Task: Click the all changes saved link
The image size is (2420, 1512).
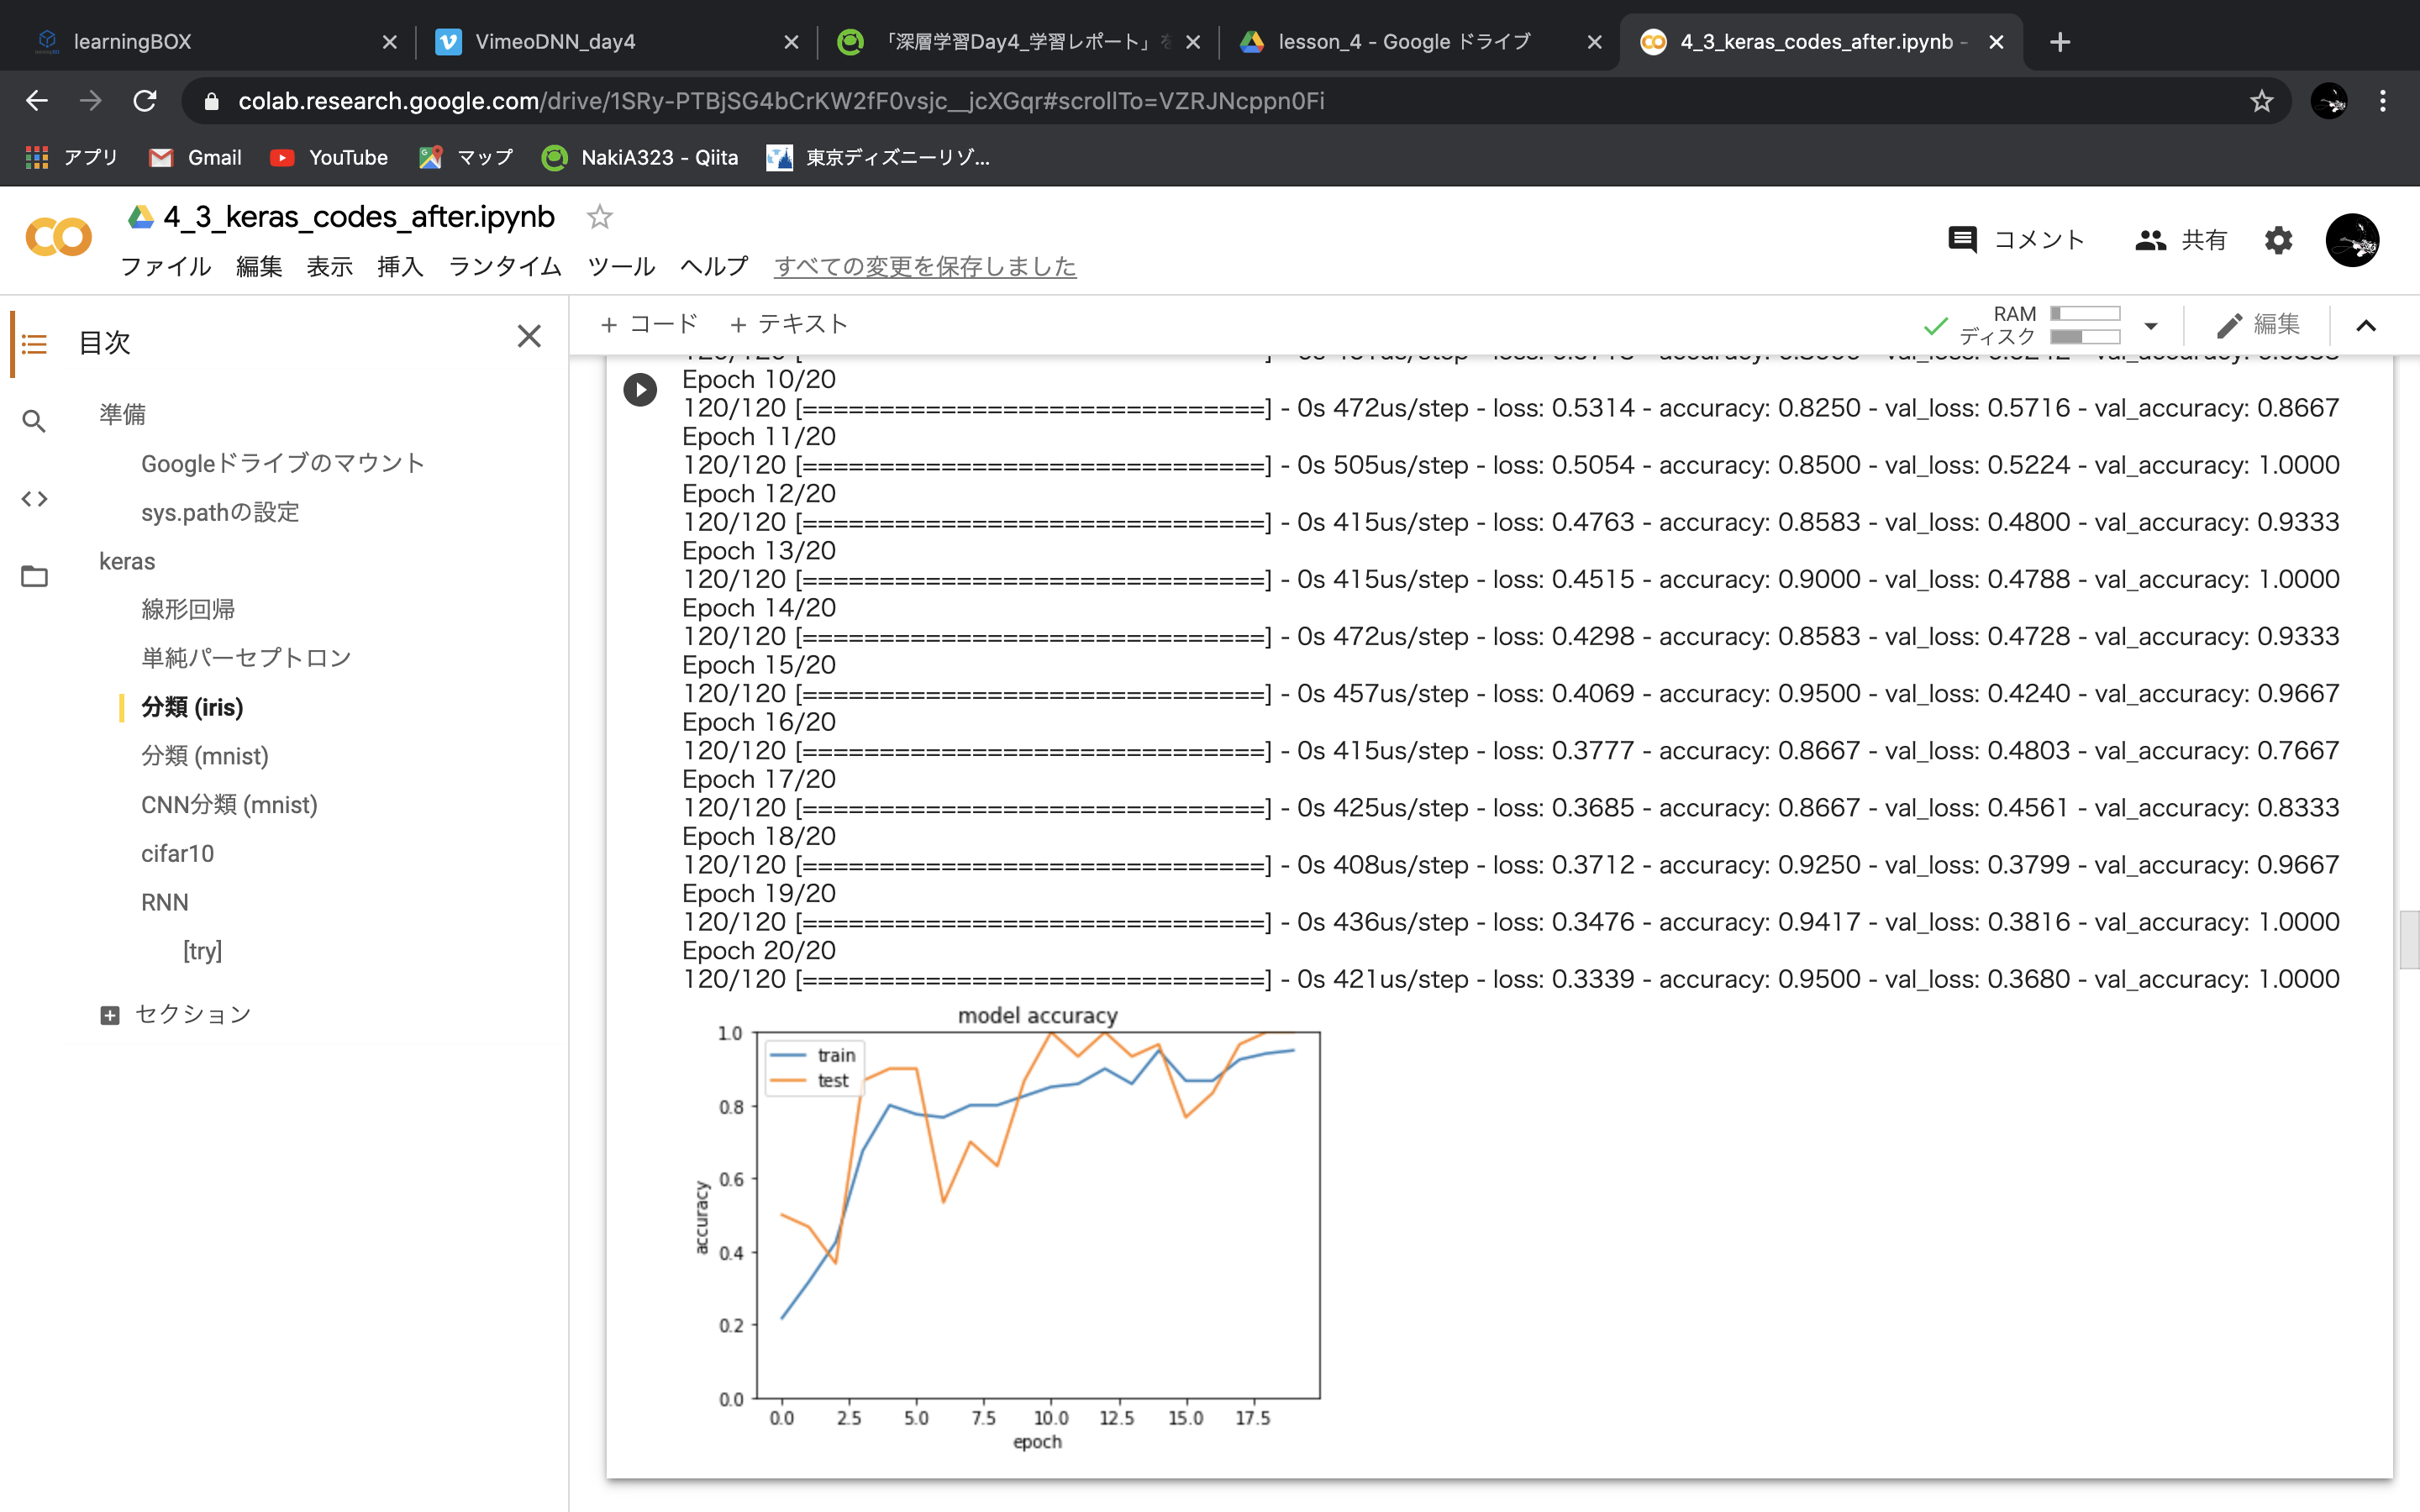Action: point(924,266)
